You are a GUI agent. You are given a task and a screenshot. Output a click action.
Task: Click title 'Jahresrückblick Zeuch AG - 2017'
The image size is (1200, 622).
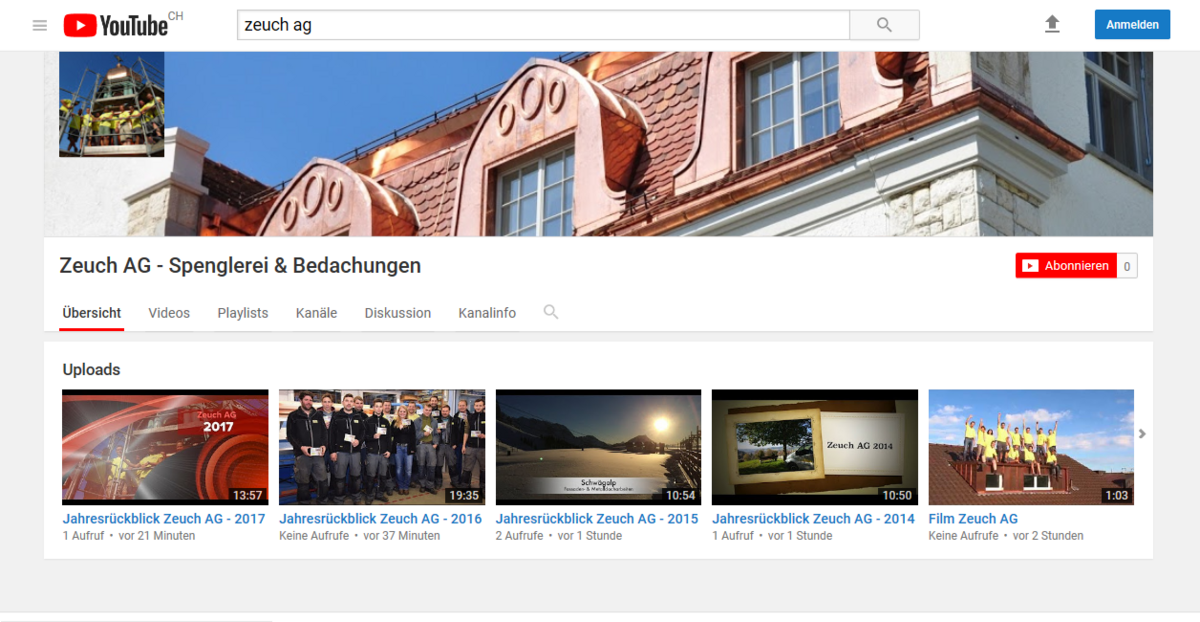(164, 519)
